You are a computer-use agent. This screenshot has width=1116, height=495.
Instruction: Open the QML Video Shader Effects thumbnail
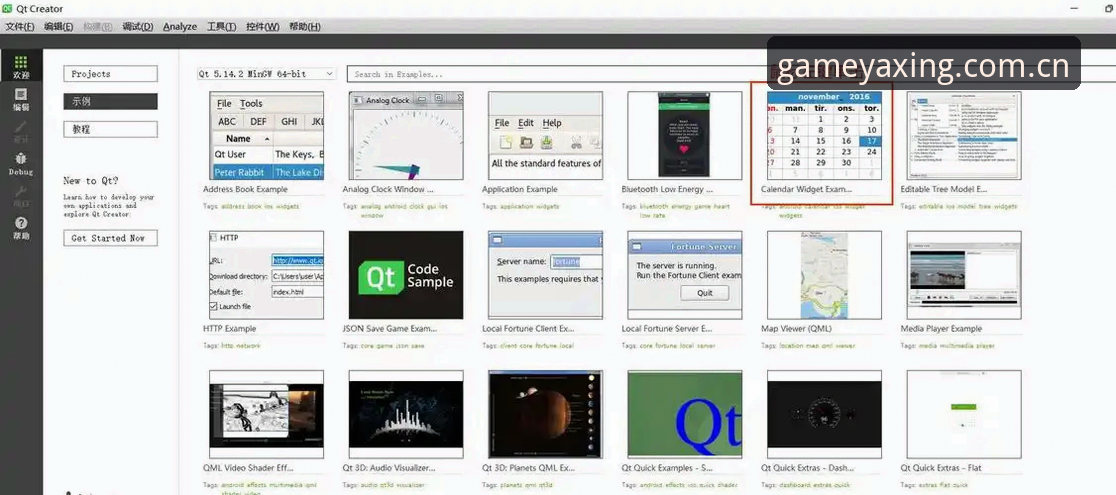coord(266,414)
